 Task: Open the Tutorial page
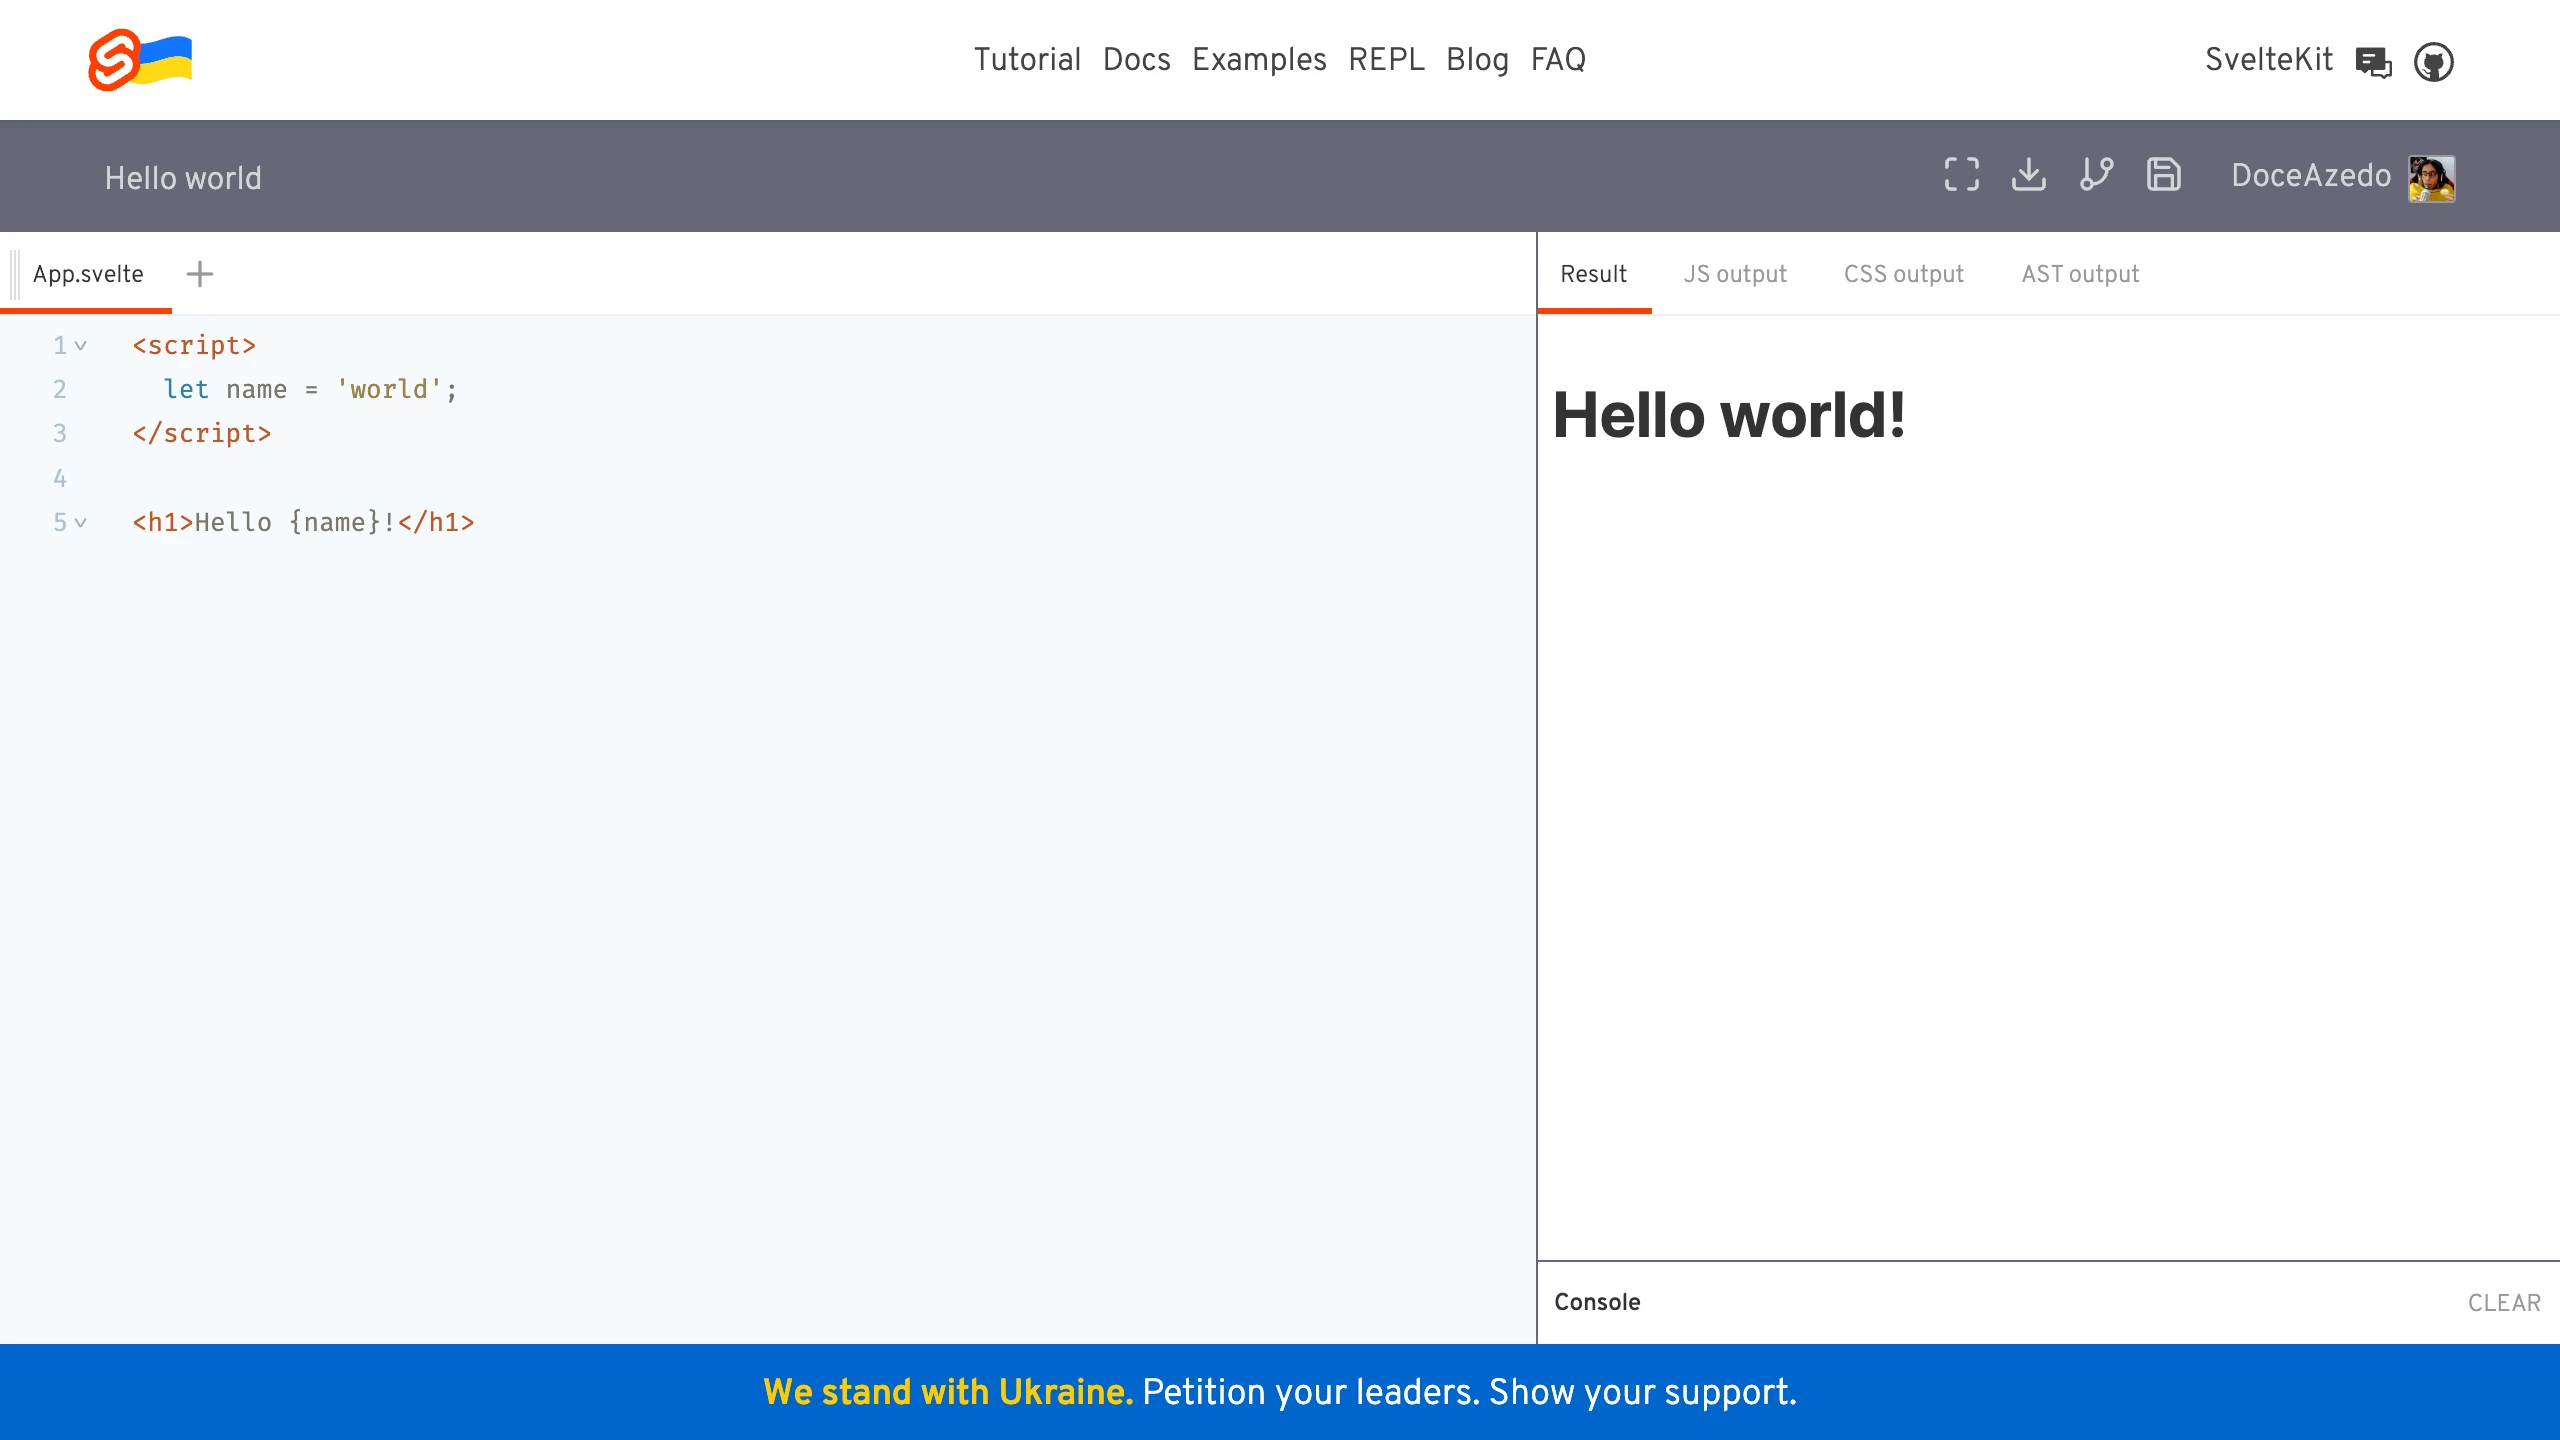[x=1027, y=60]
